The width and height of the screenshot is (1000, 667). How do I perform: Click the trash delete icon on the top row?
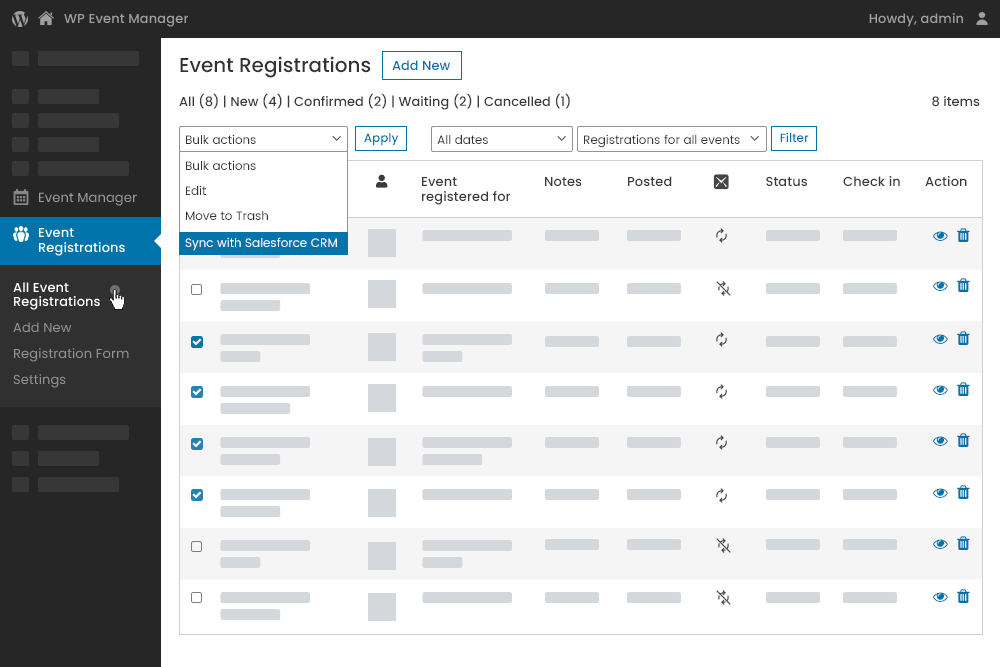(963, 236)
